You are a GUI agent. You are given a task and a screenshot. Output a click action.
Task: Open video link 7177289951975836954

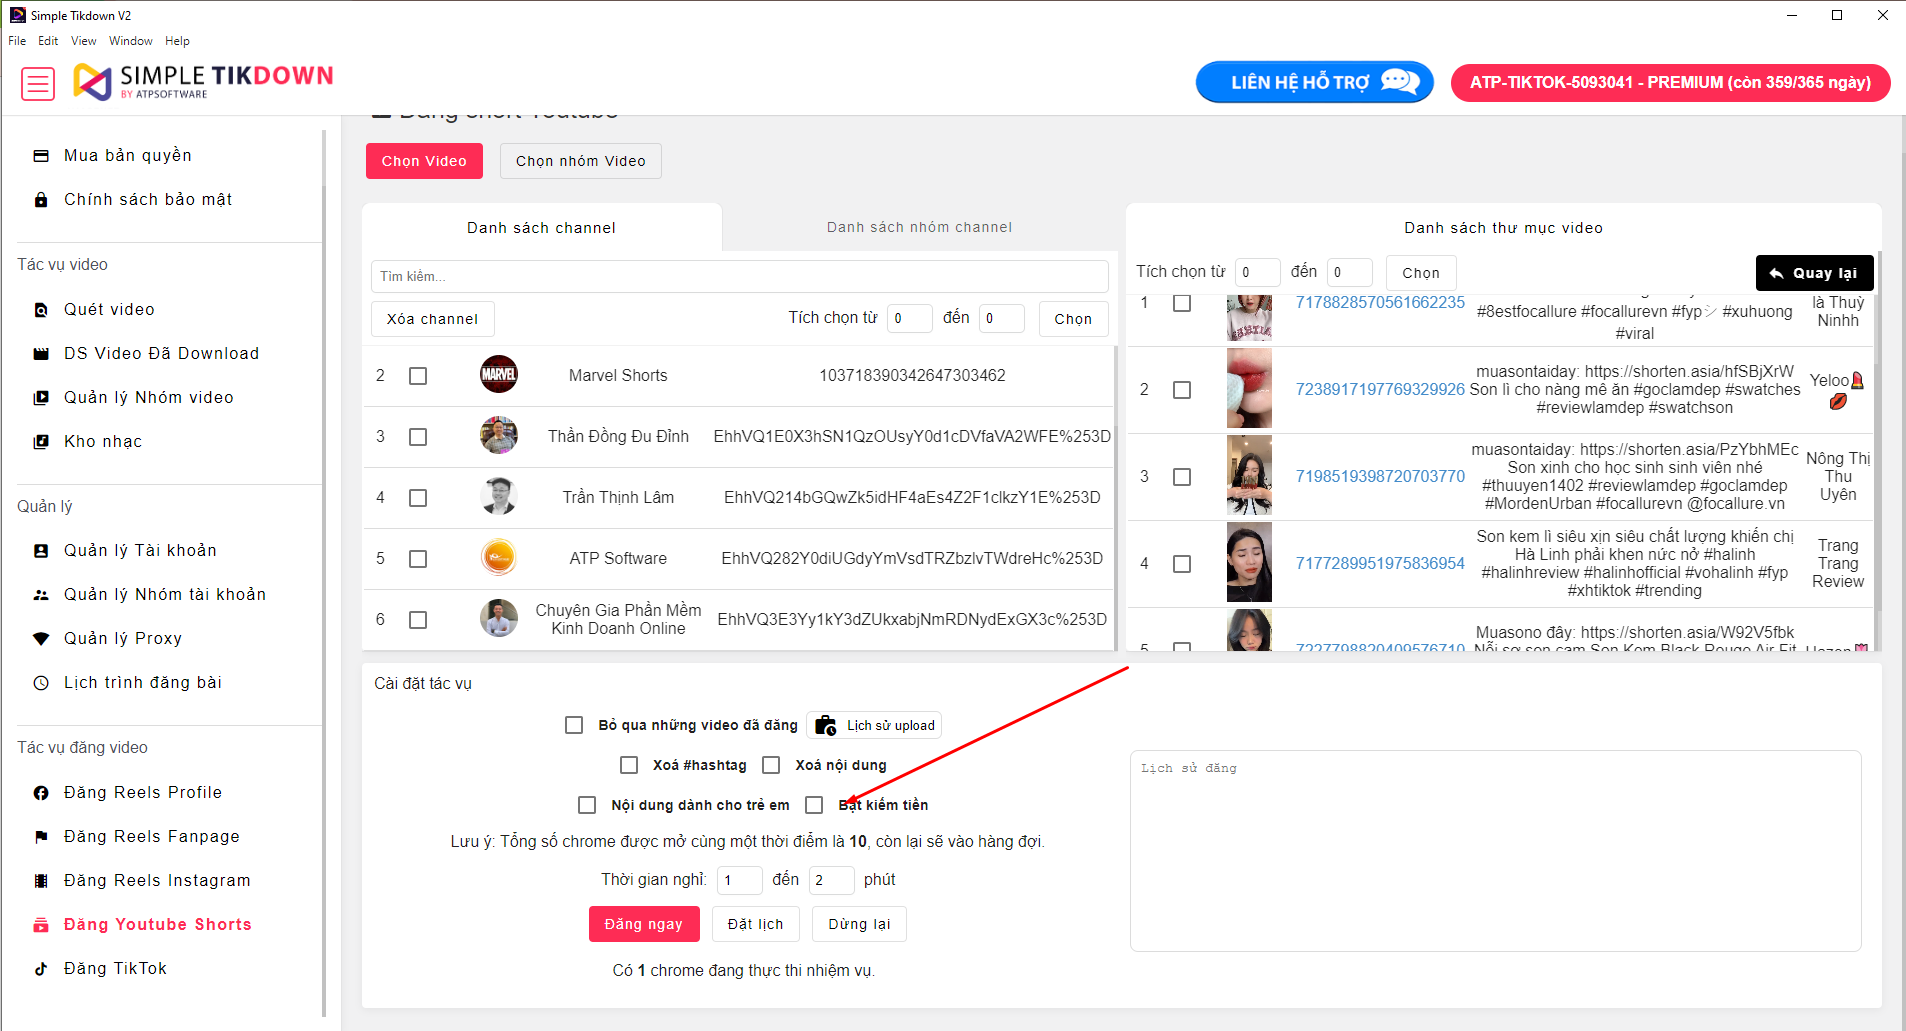1380,564
